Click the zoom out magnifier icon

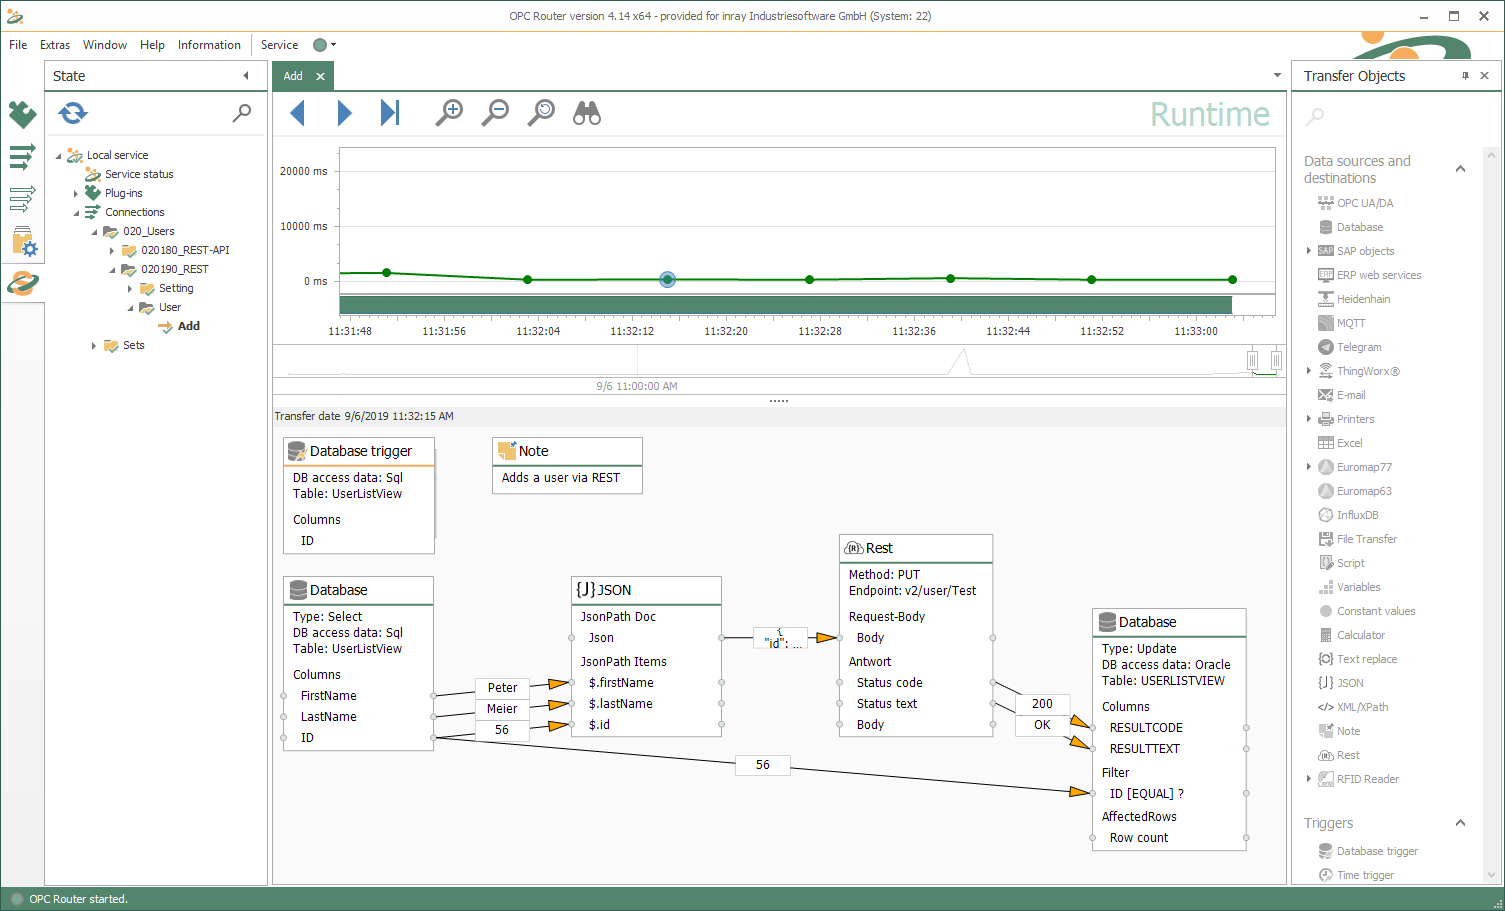(495, 113)
